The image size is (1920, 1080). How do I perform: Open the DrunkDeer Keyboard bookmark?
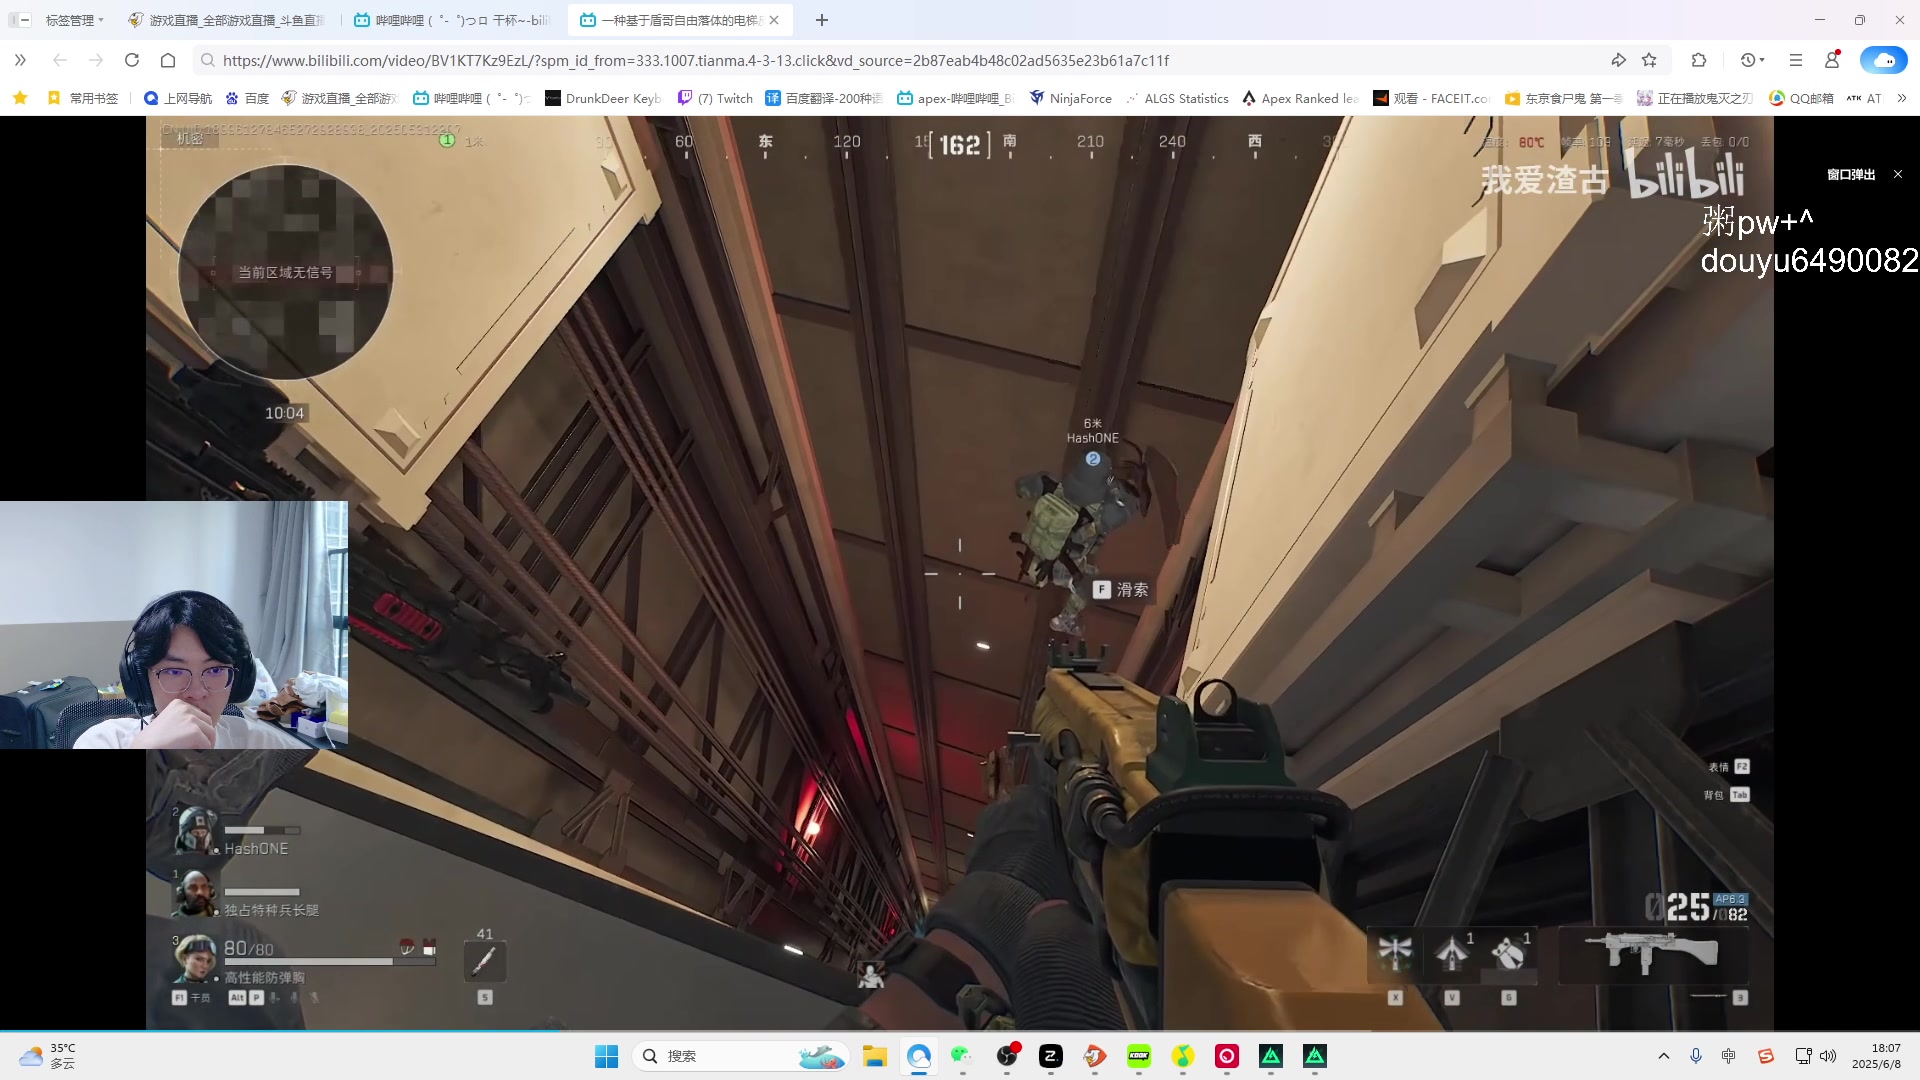pyautogui.click(x=603, y=98)
